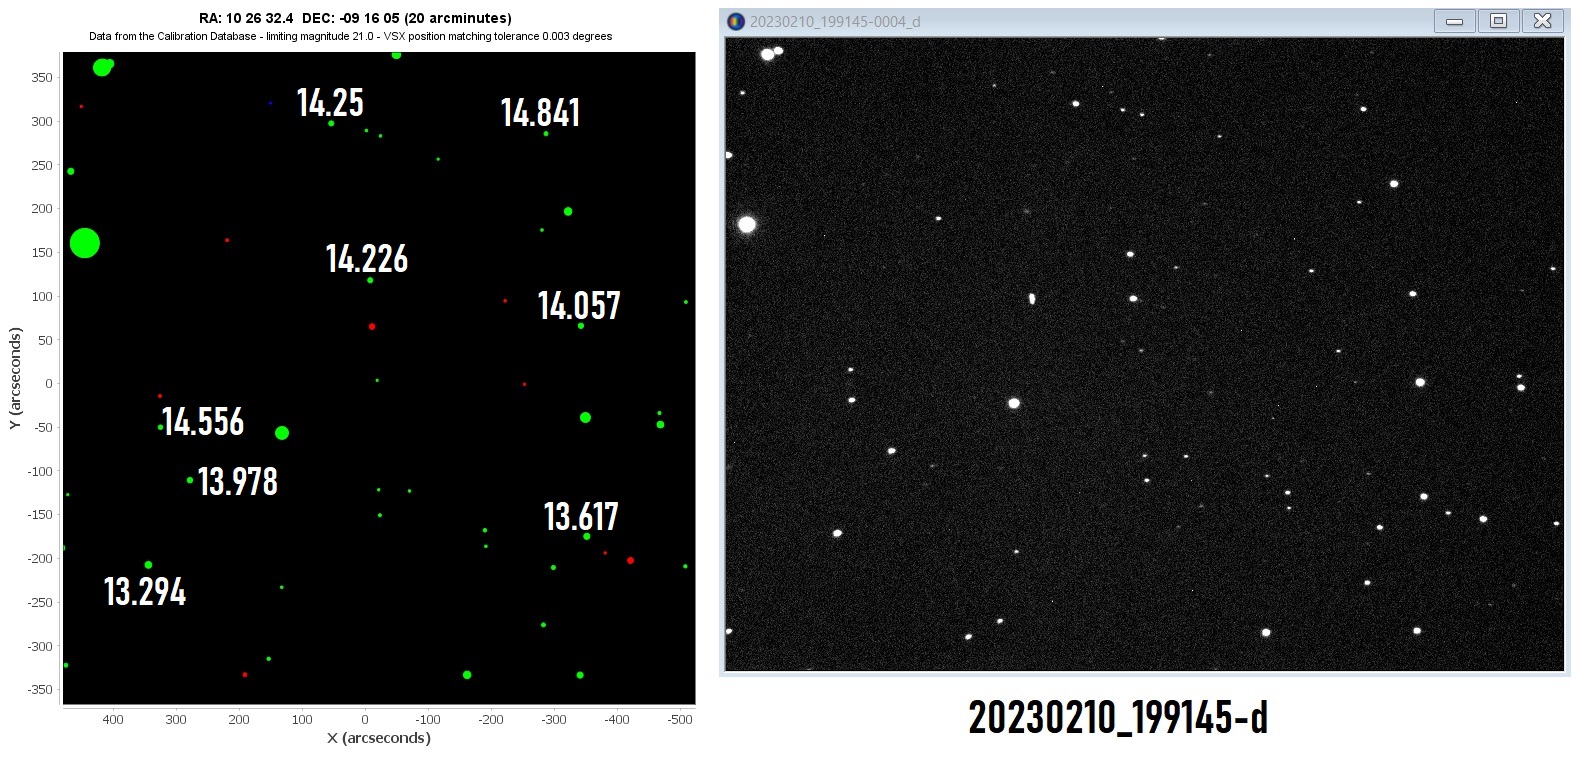Click the window icon of 20230210_199145-0004_d

(736, 21)
